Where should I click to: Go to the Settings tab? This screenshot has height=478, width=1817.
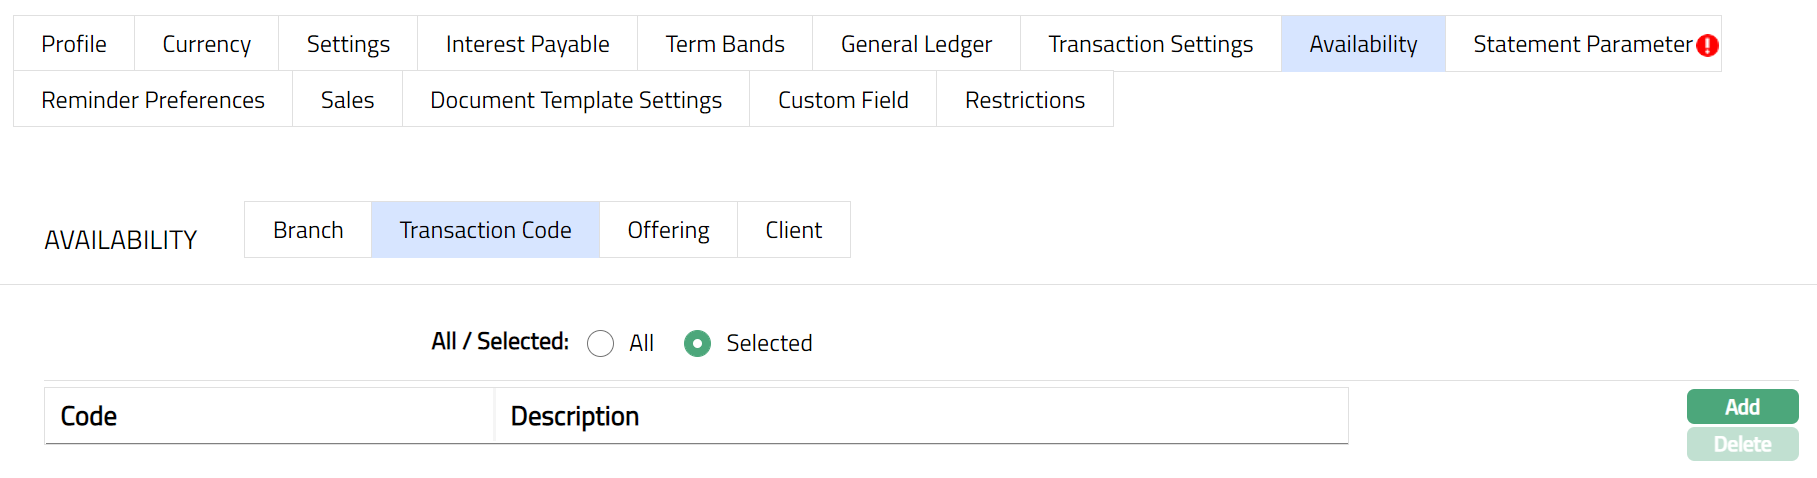(x=348, y=44)
